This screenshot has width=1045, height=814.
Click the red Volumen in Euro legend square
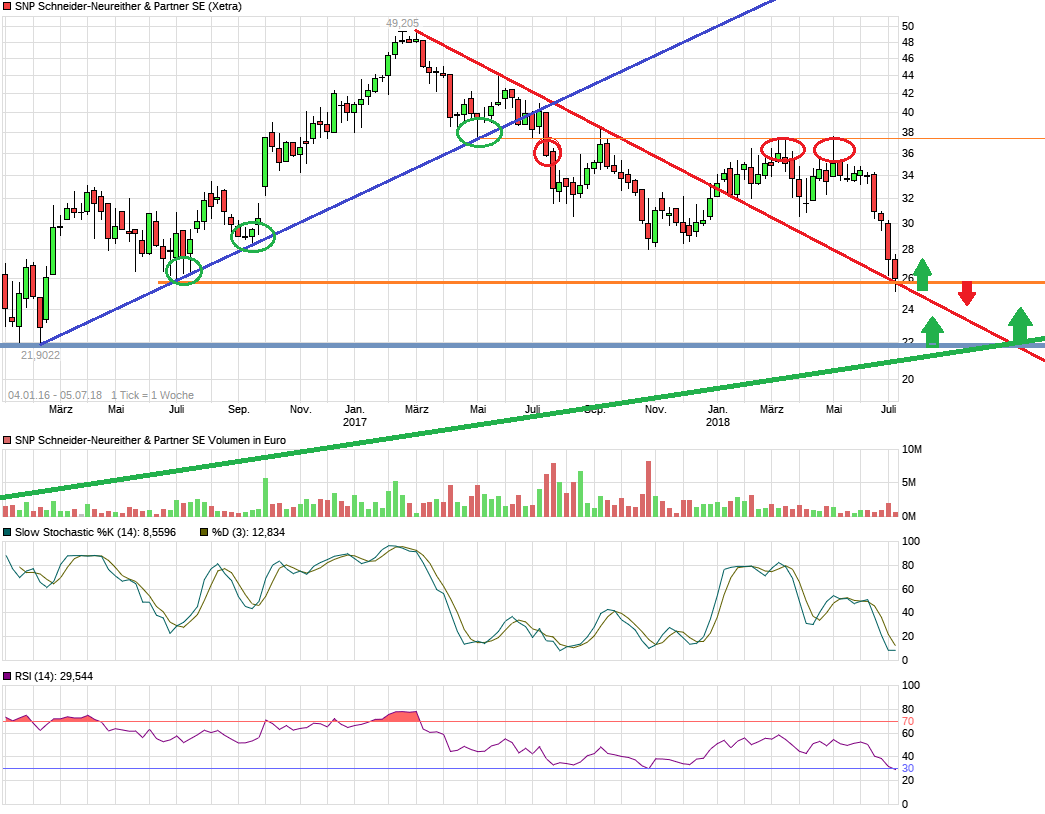pyautogui.click(x=7, y=441)
